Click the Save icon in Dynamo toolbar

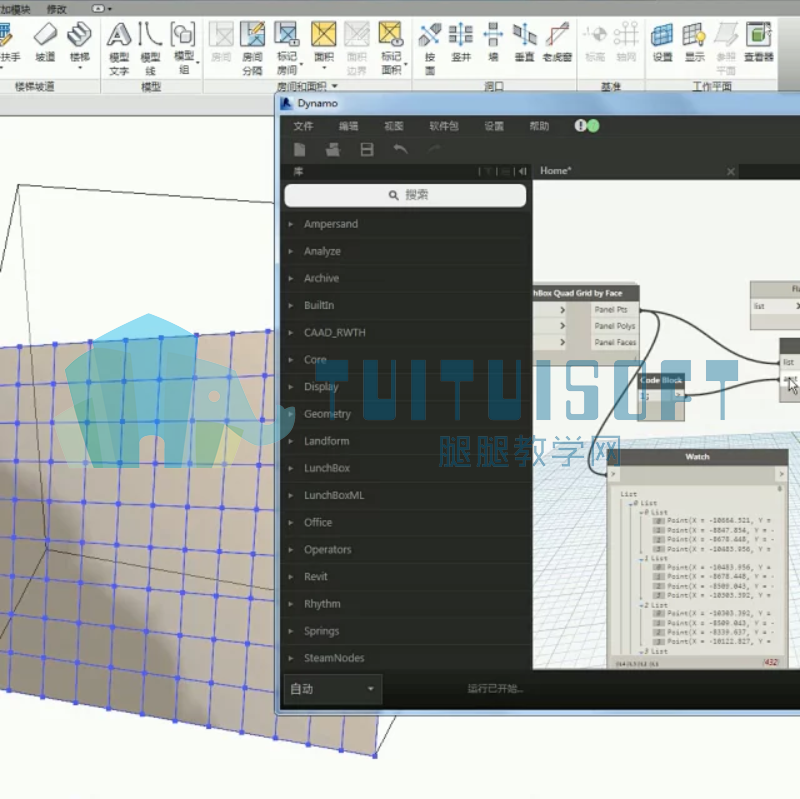click(367, 149)
